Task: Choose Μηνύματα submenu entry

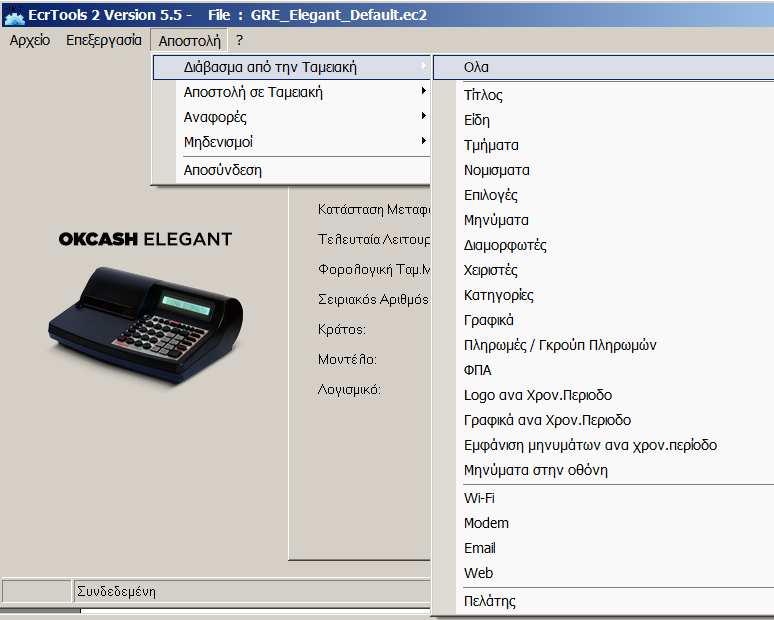Action: pos(603,221)
